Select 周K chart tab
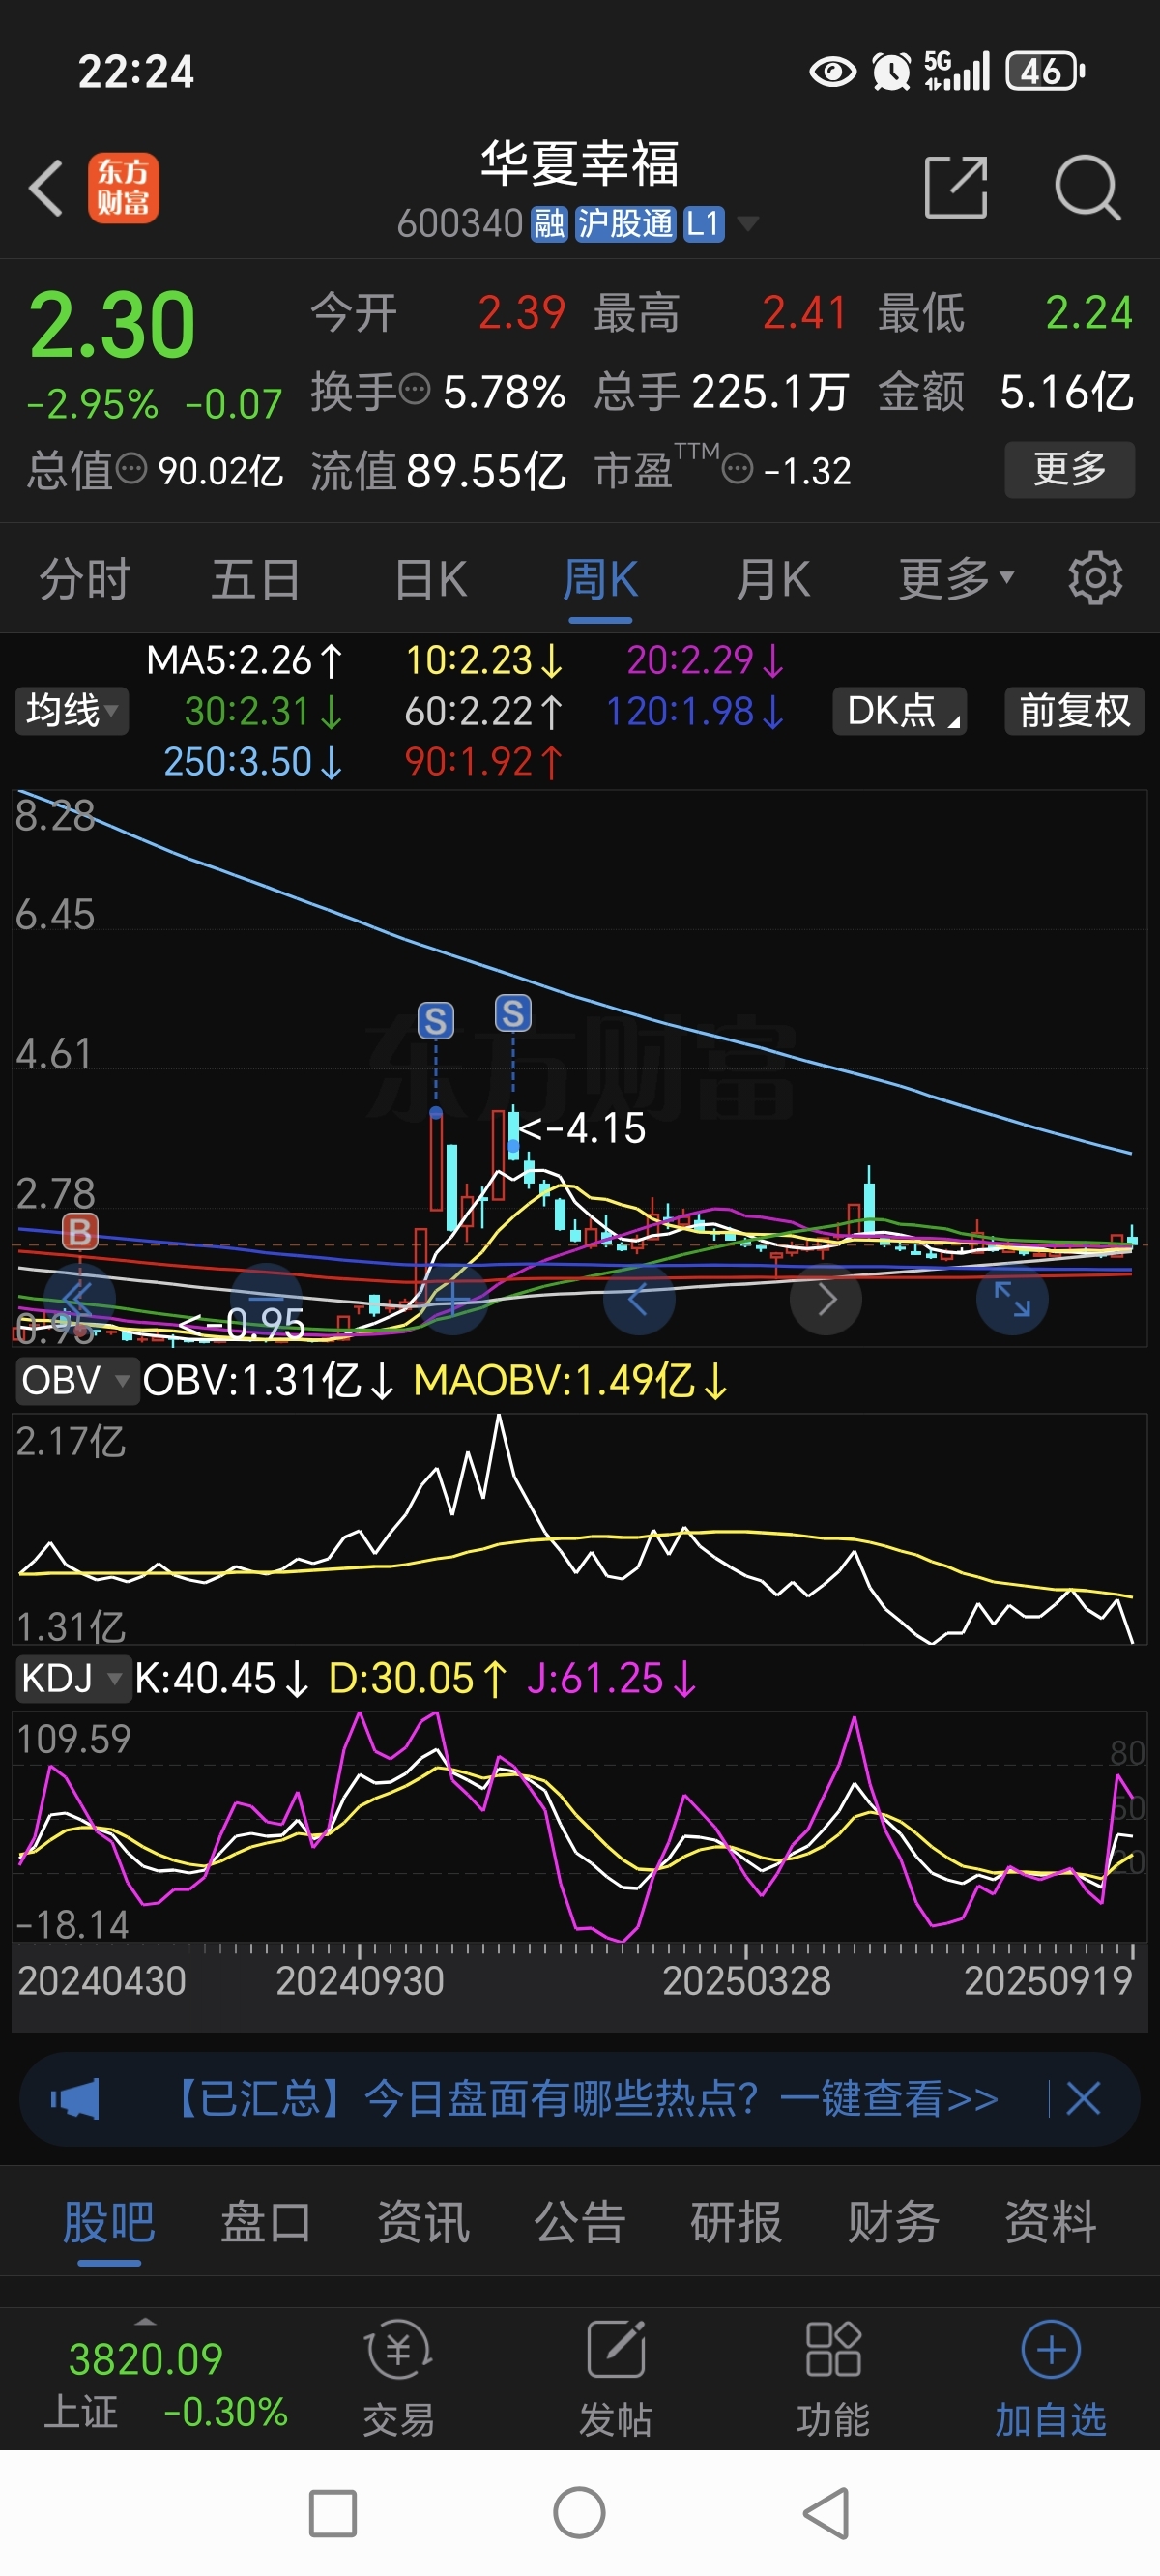Screen dimensions: 1160x2576 pyautogui.click(x=600, y=579)
